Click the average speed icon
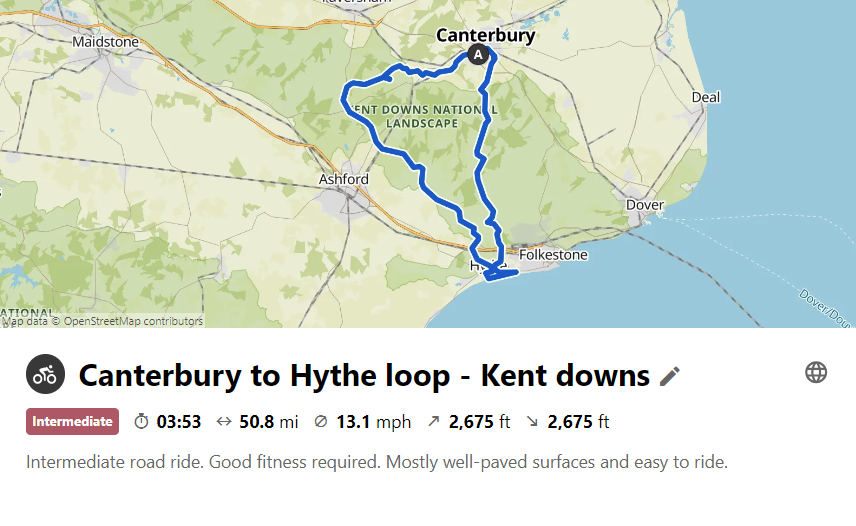This screenshot has height=526, width=856. tap(321, 422)
